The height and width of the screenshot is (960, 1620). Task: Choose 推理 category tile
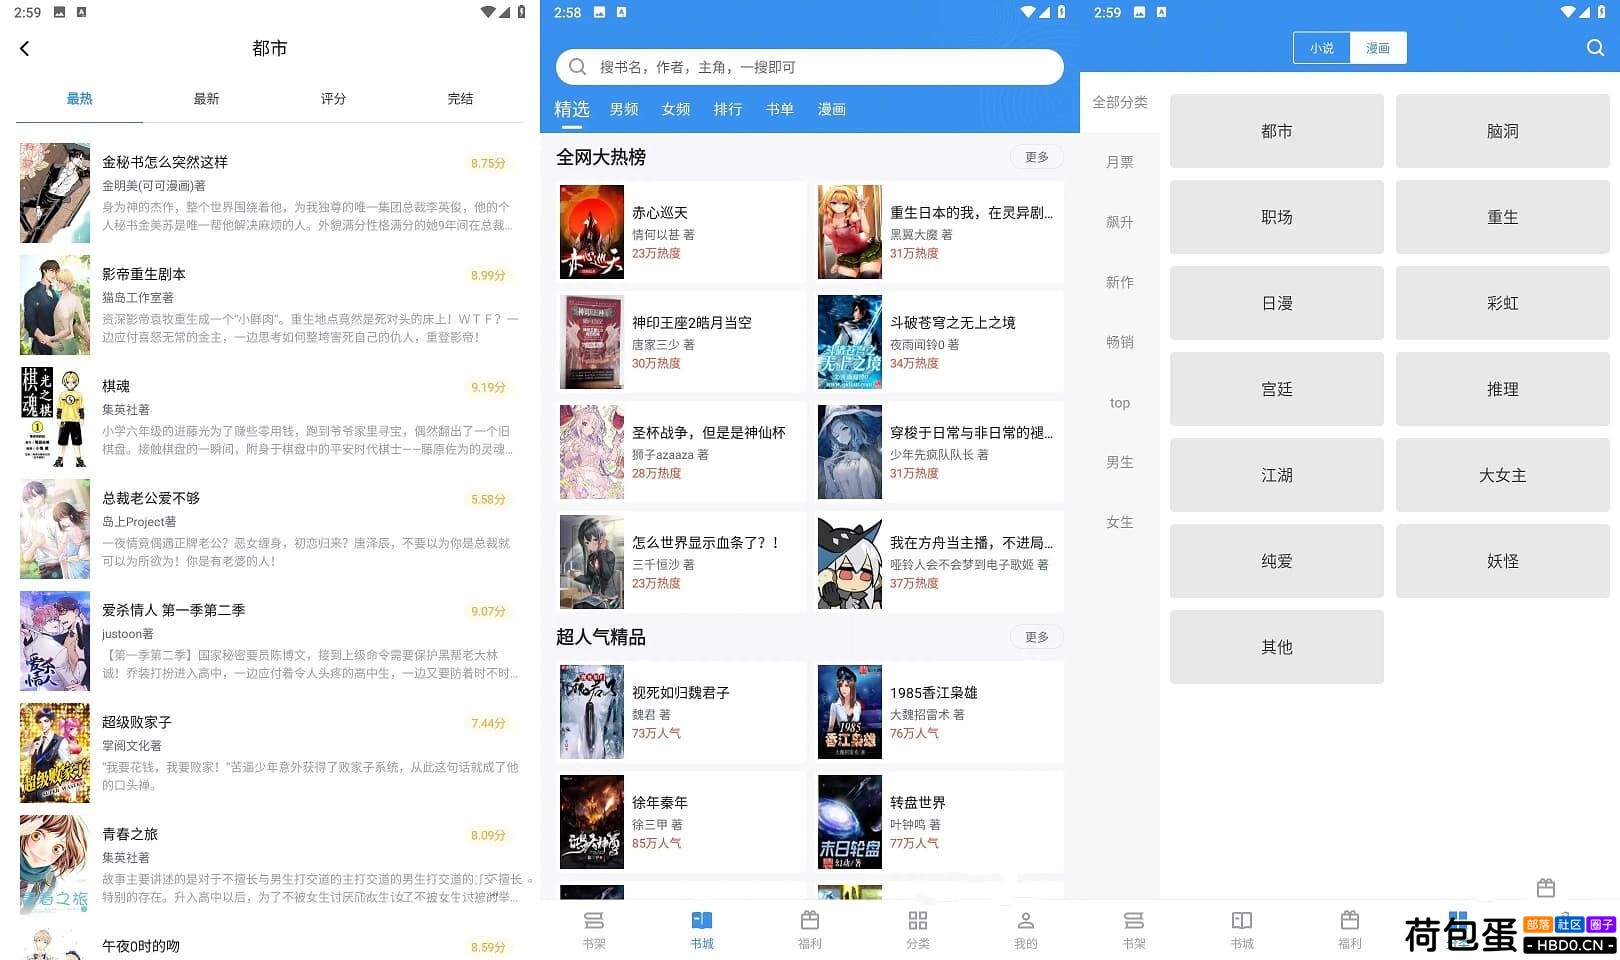coord(1503,389)
